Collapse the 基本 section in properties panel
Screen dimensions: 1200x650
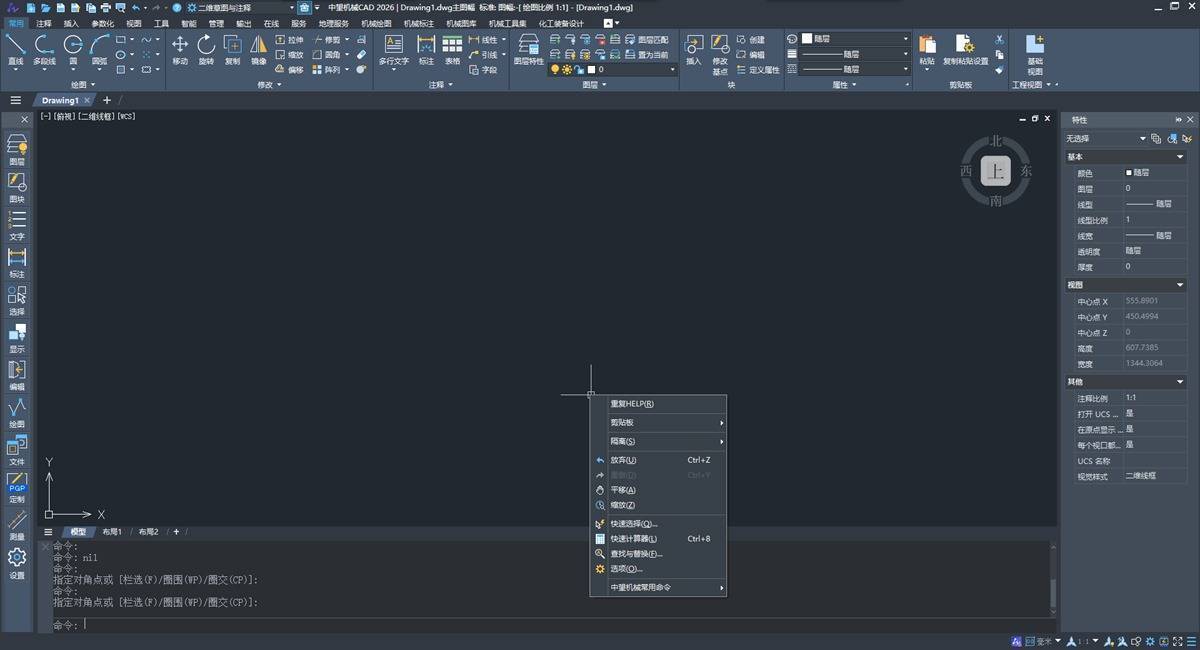[x=1180, y=157]
